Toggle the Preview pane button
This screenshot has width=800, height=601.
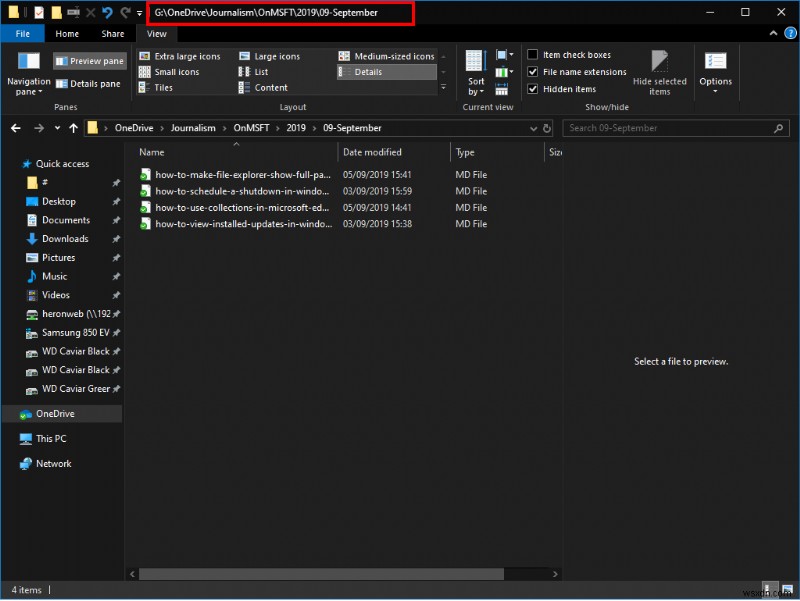(89, 60)
